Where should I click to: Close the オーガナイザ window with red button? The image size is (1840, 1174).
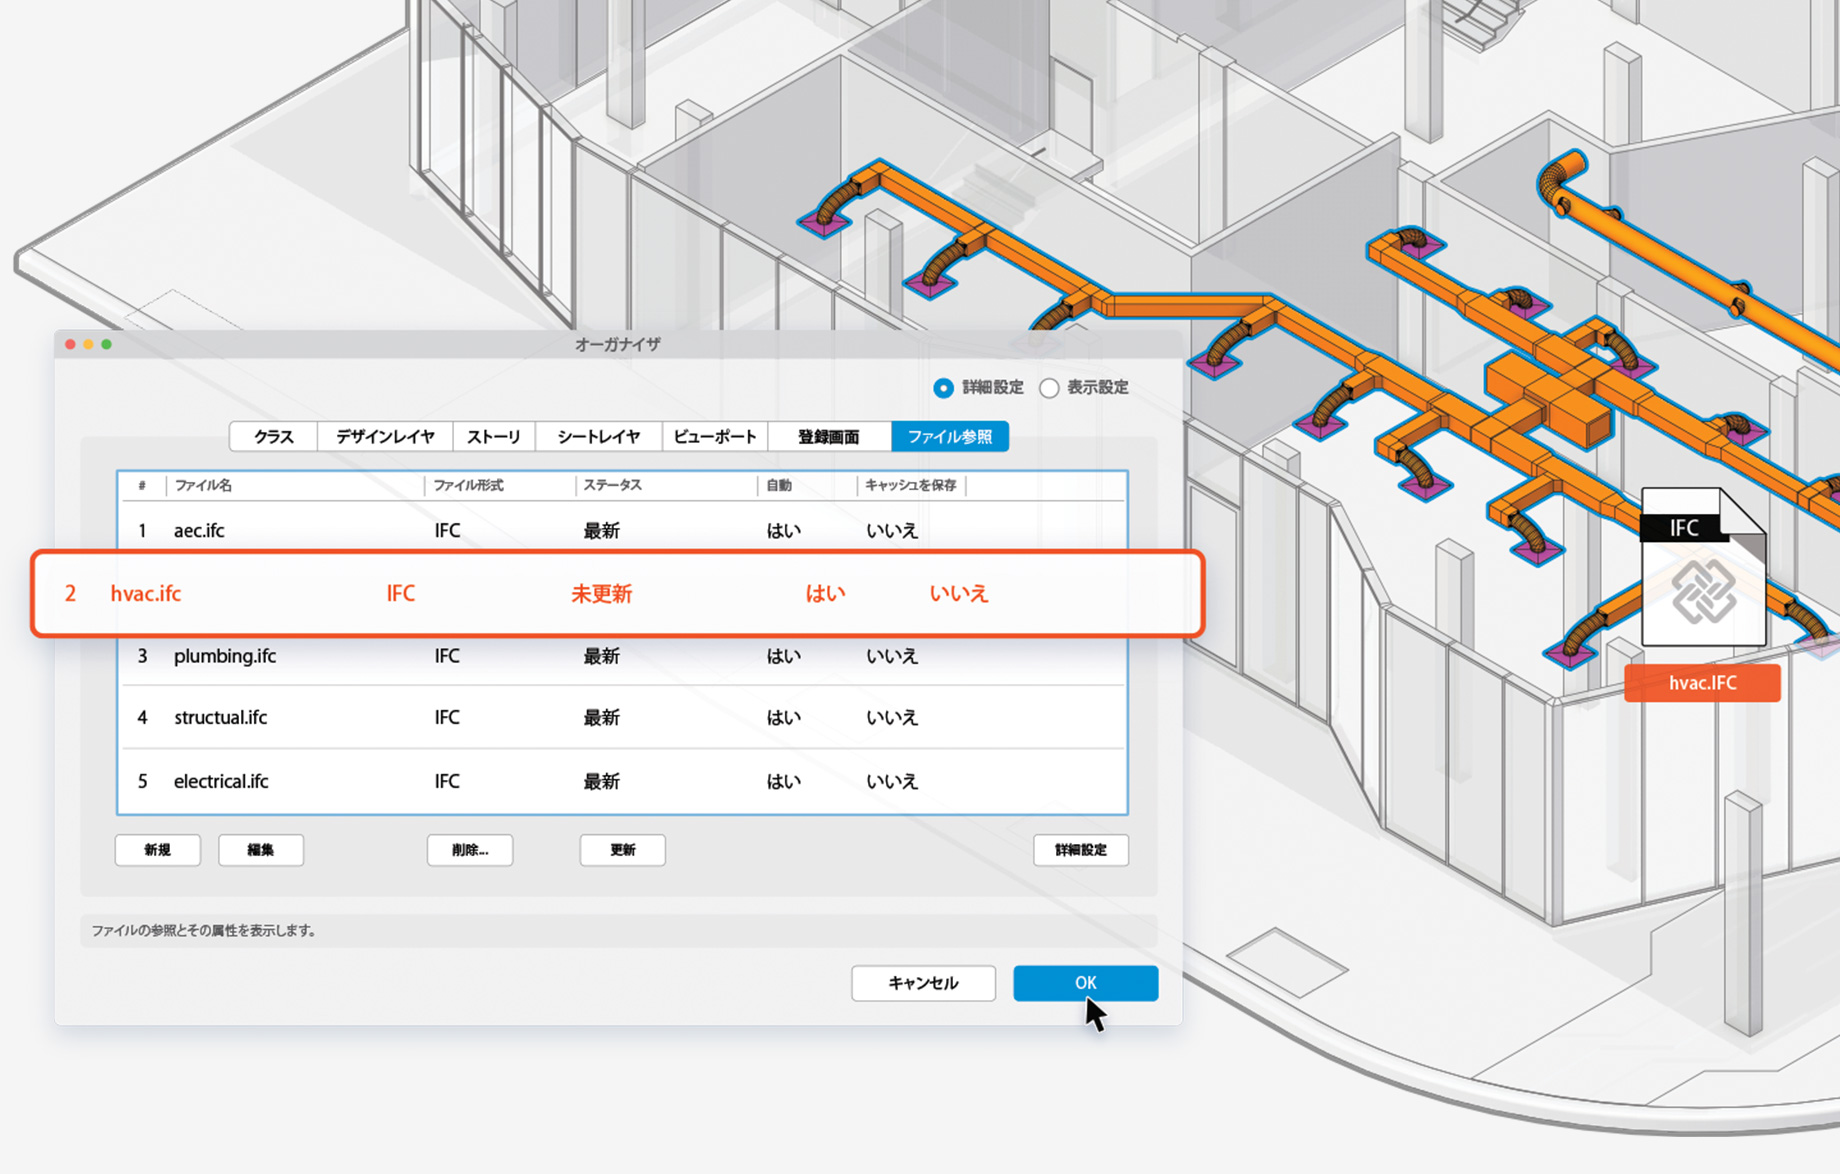70,344
